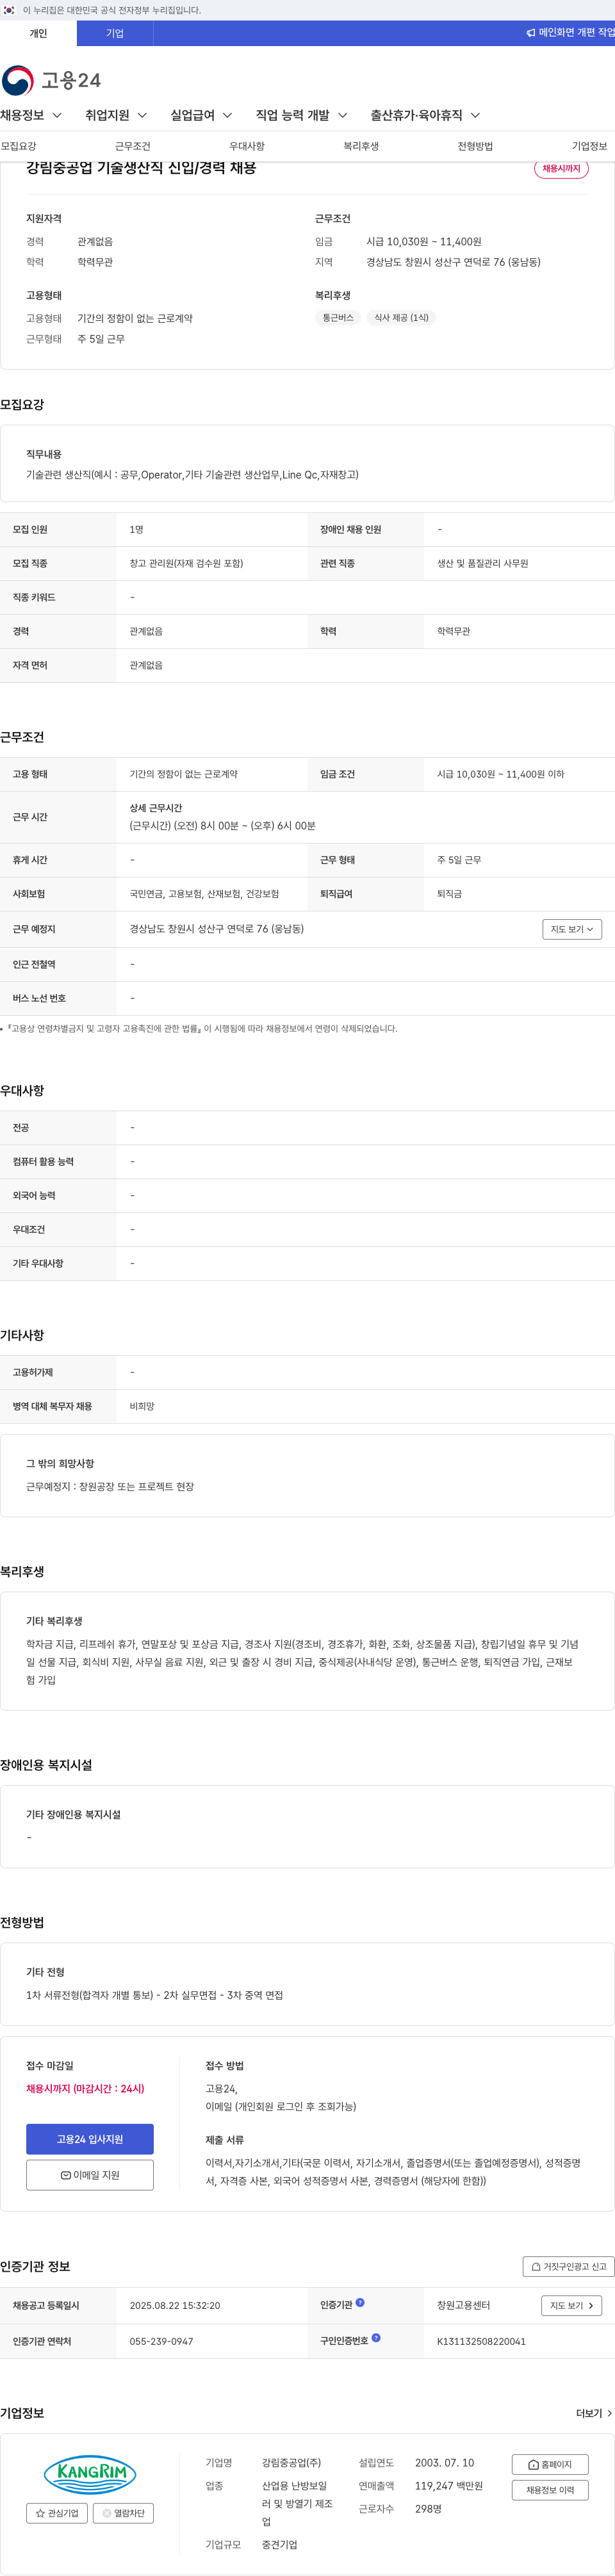Jump to 모집요강 section tab

click(x=18, y=146)
